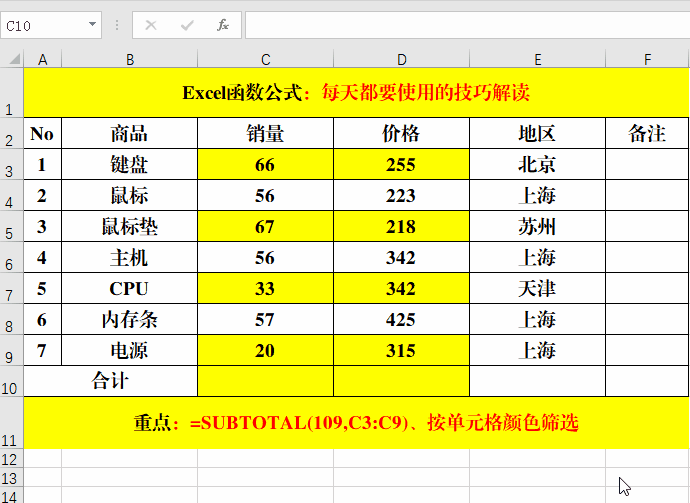Click the empty yellow total cell C10

point(265,381)
